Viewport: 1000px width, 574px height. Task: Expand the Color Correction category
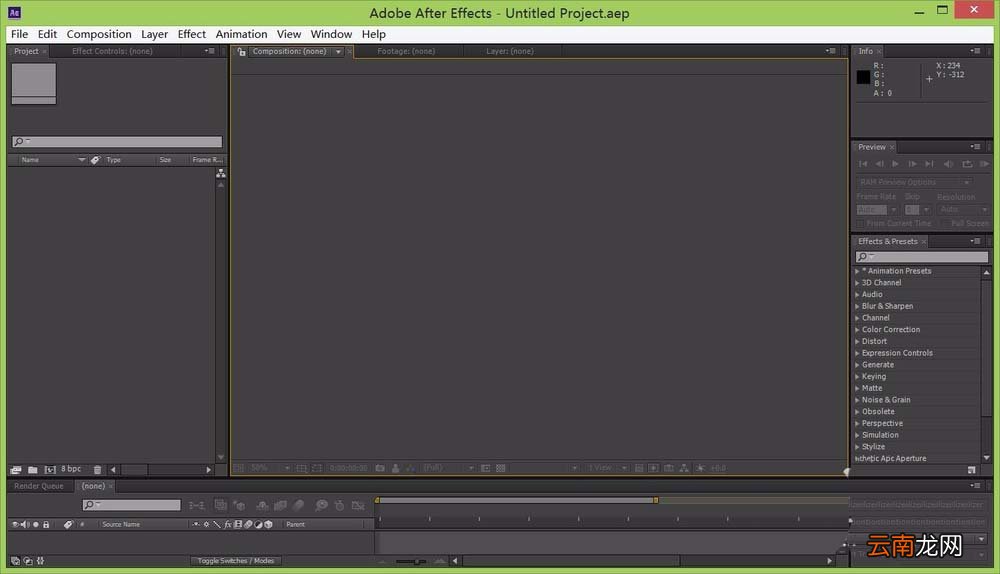tap(857, 330)
